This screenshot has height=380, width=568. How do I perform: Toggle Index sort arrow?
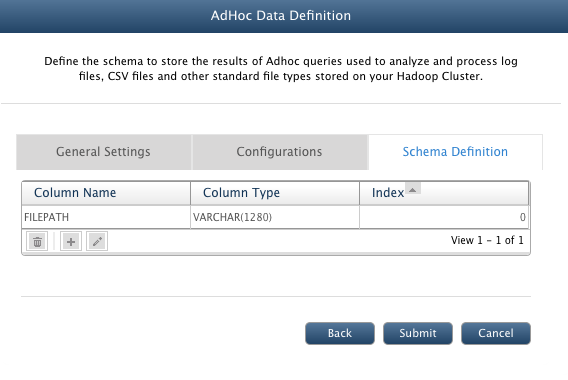(413, 189)
